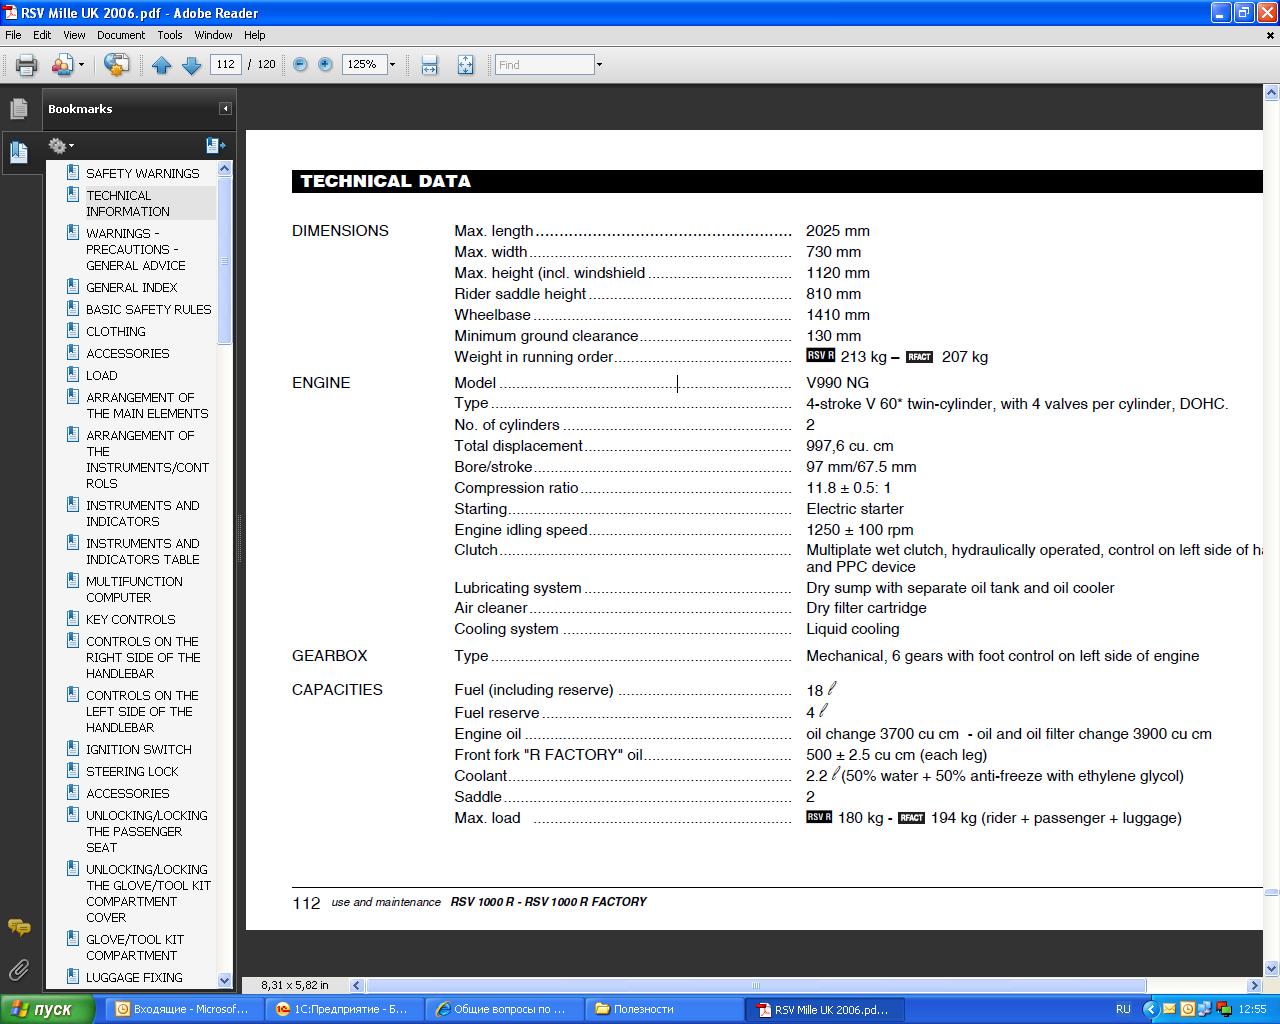This screenshot has width=1280, height=1024.
Task: Zoom in with the plus button
Action: (x=325, y=64)
